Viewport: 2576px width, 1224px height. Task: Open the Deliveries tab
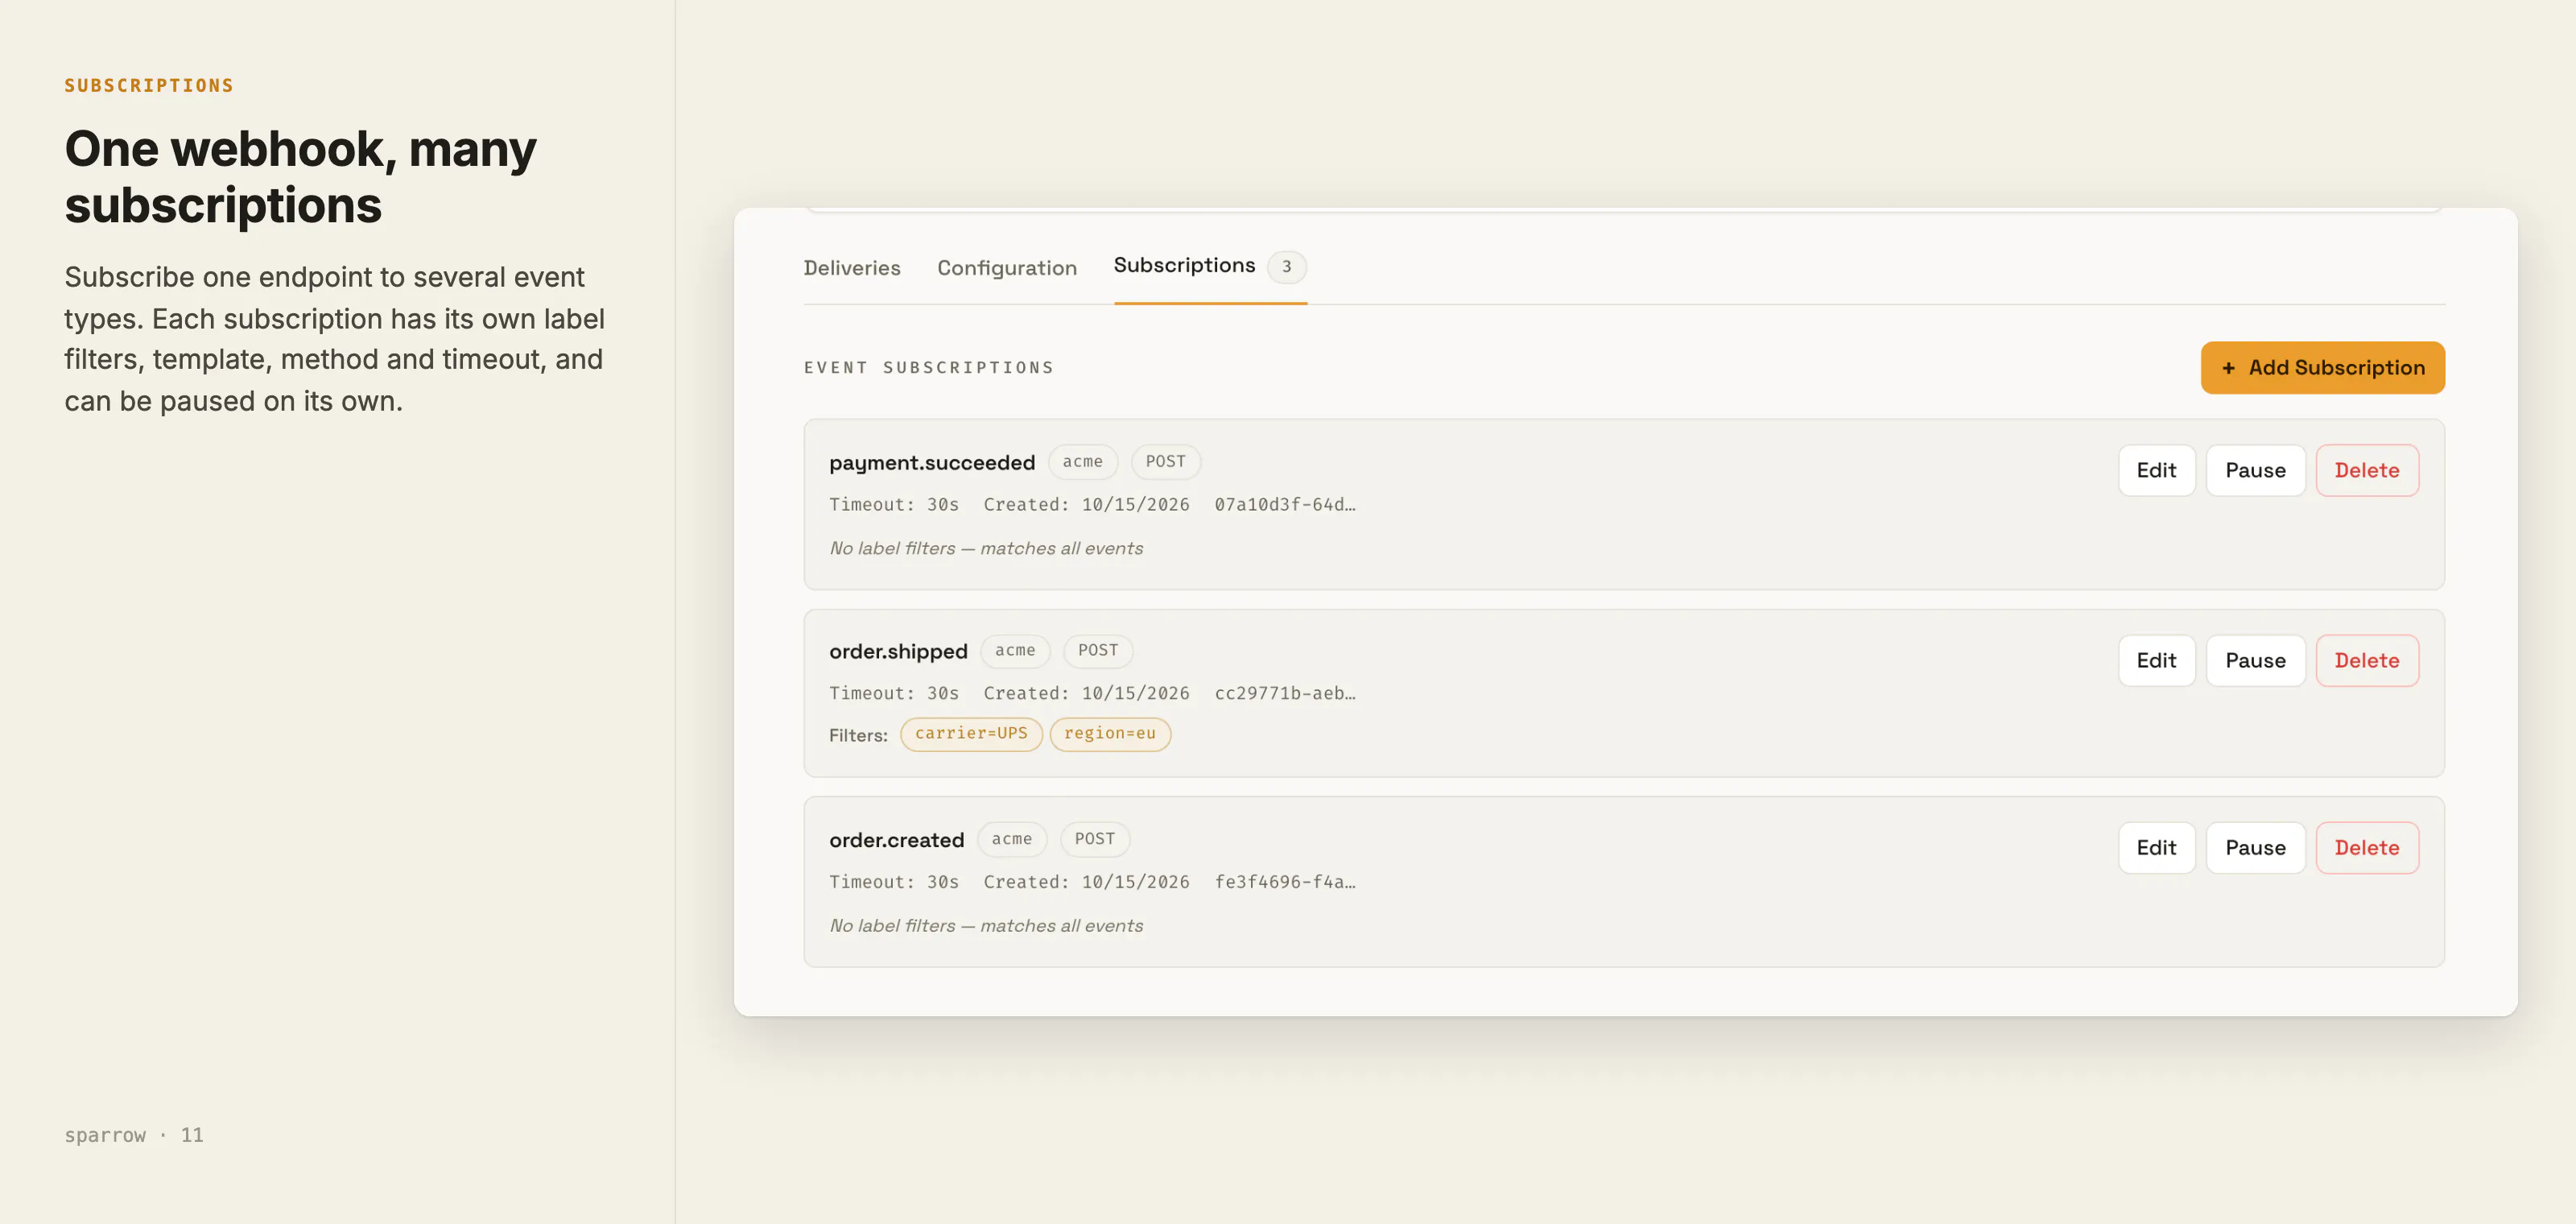(851, 268)
